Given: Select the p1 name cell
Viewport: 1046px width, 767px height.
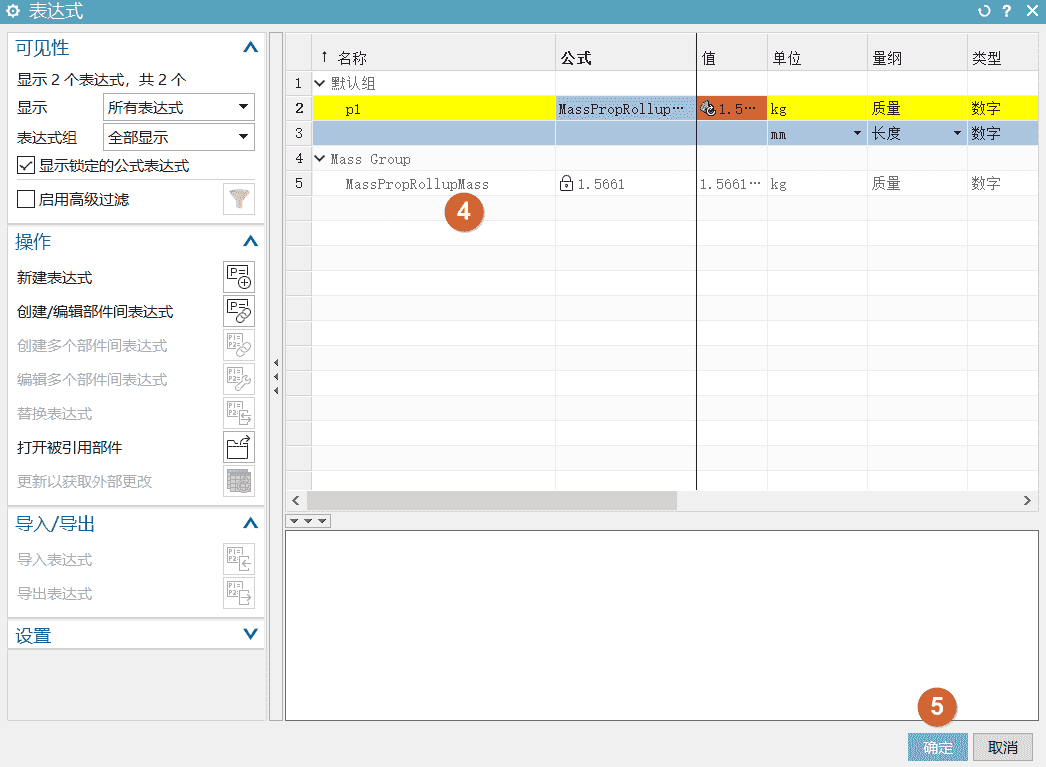Looking at the screenshot, I should click(x=434, y=108).
